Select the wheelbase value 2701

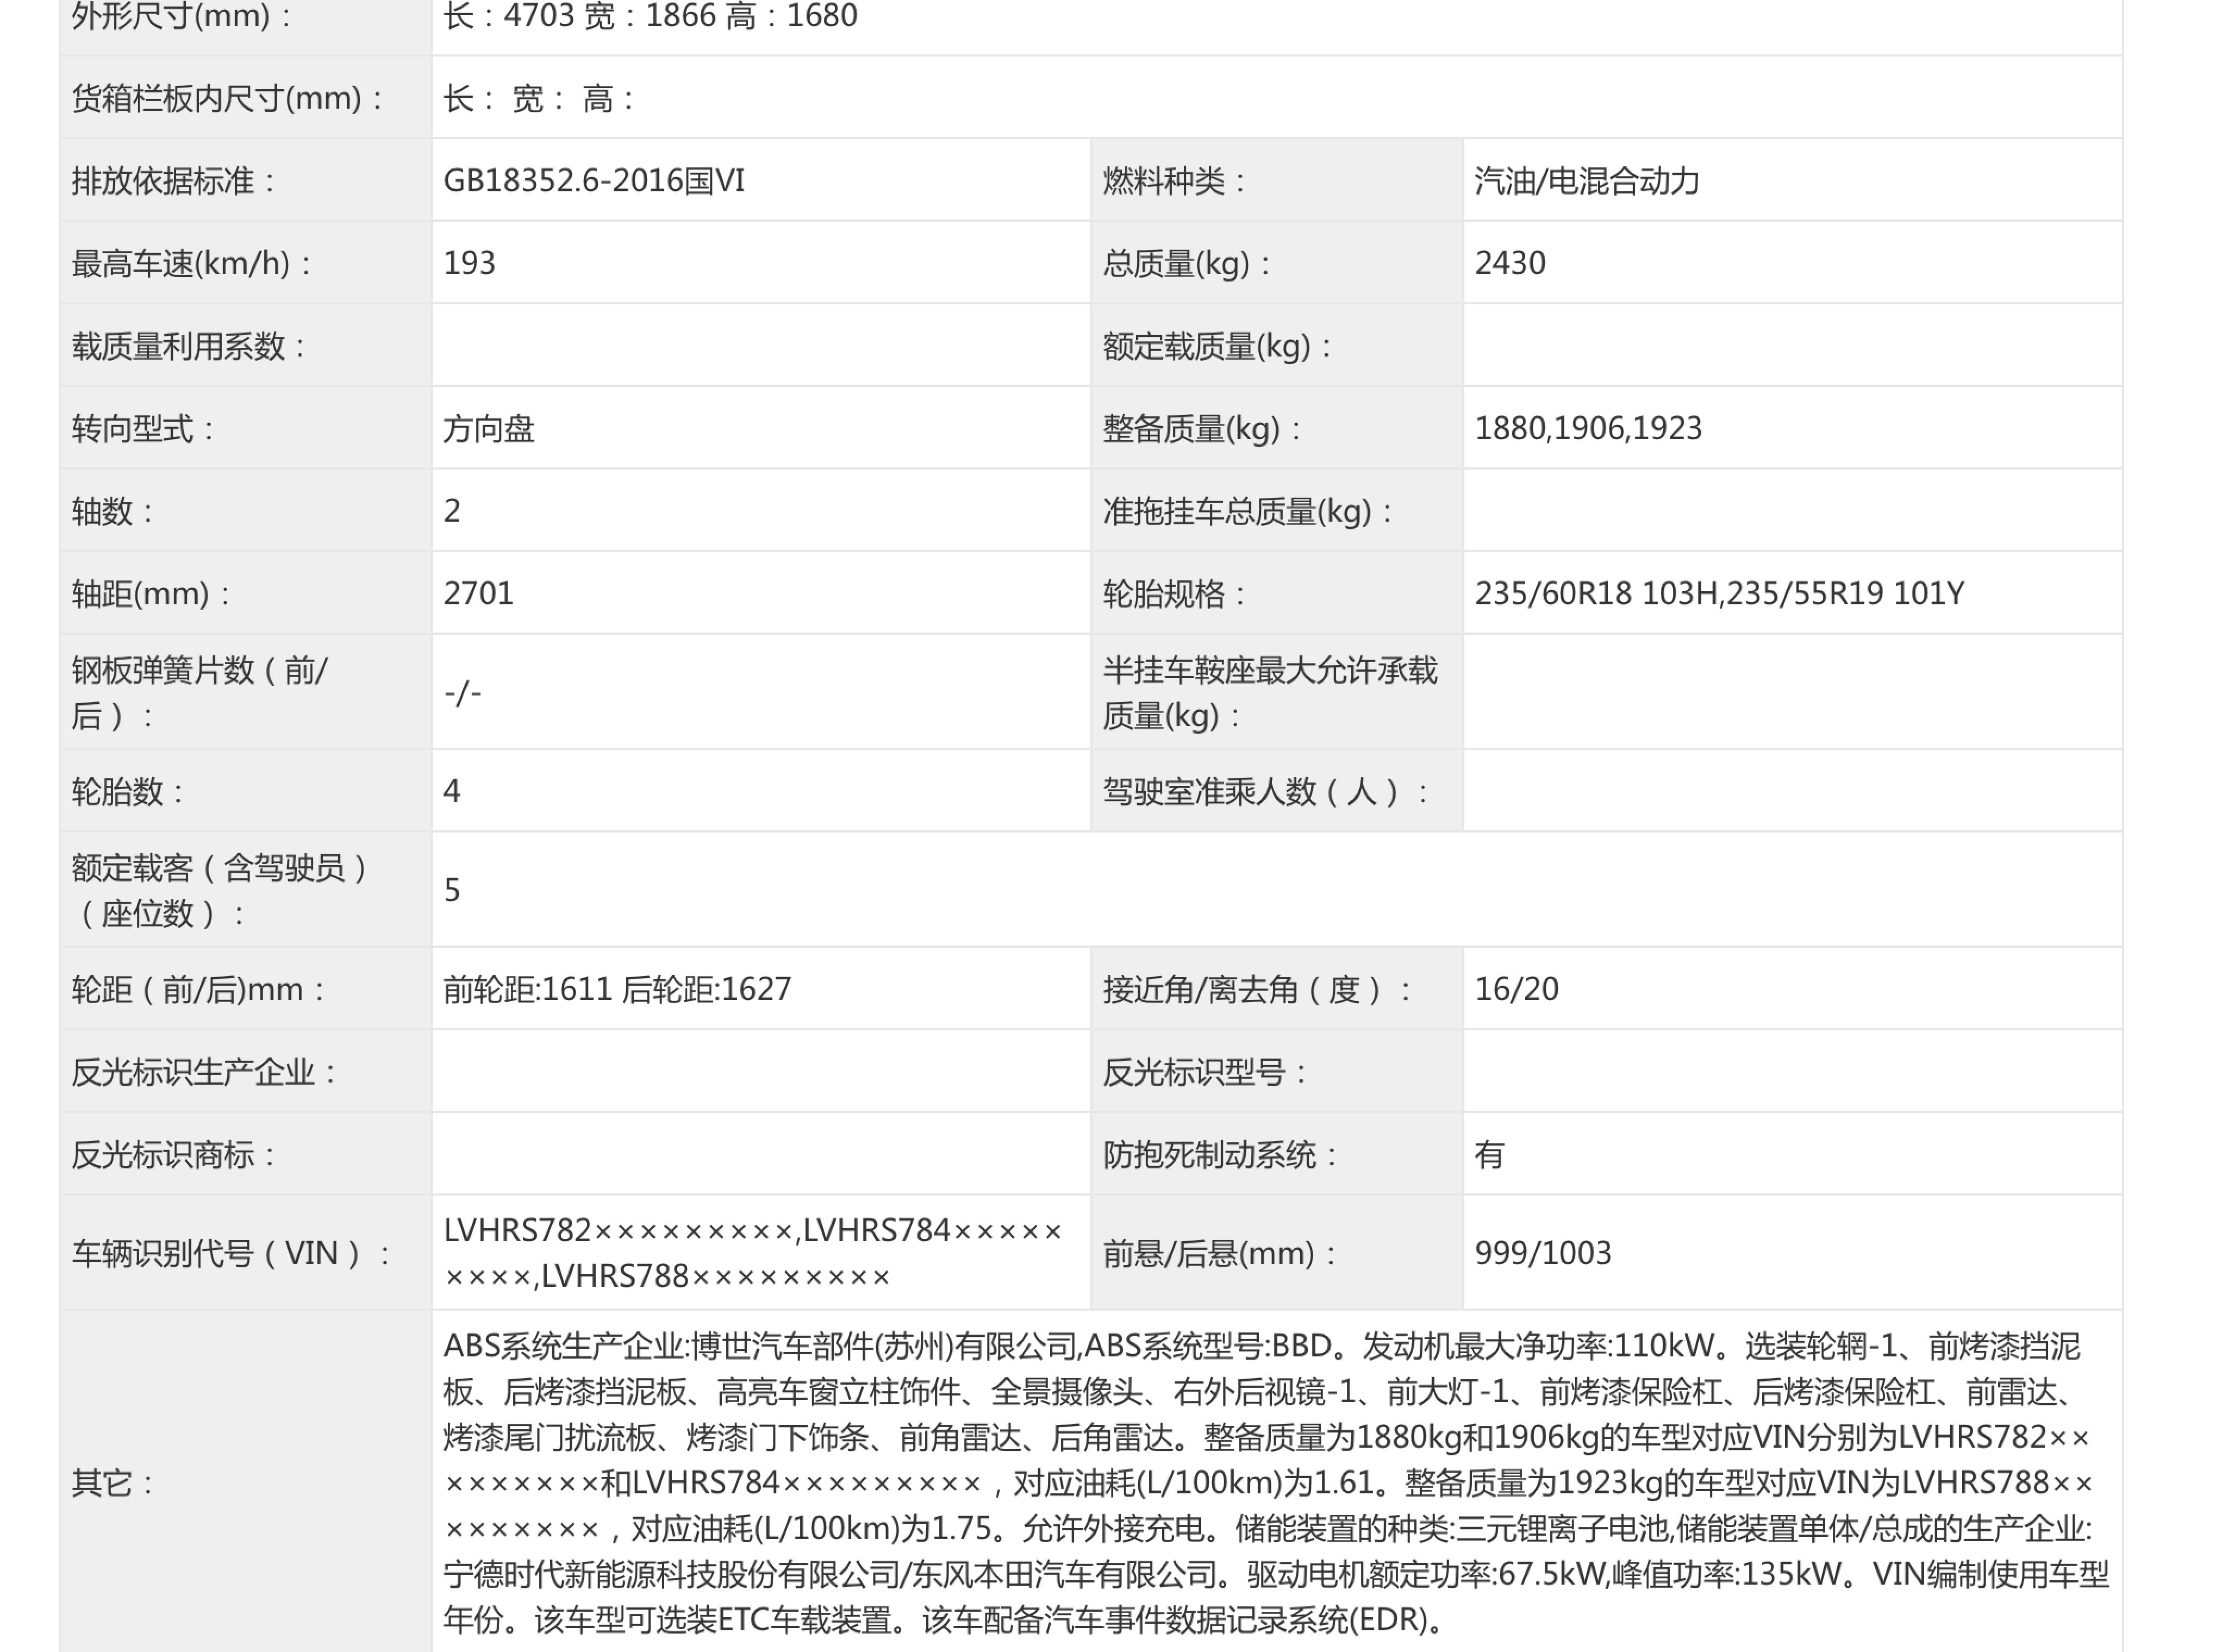(478, 593)
